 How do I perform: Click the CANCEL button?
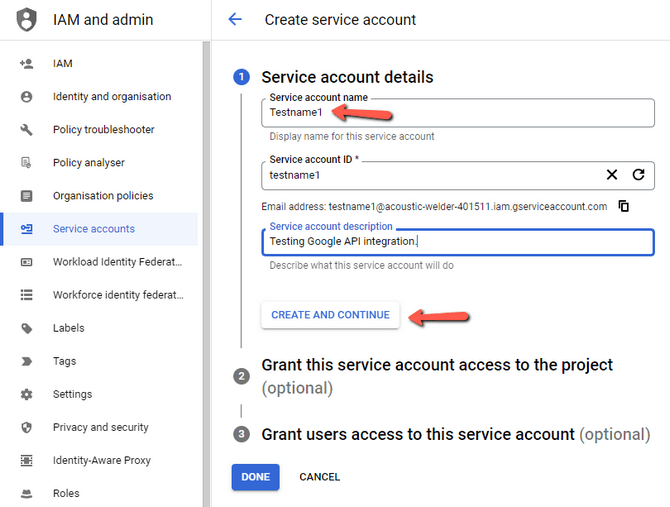tap(320, 477)
